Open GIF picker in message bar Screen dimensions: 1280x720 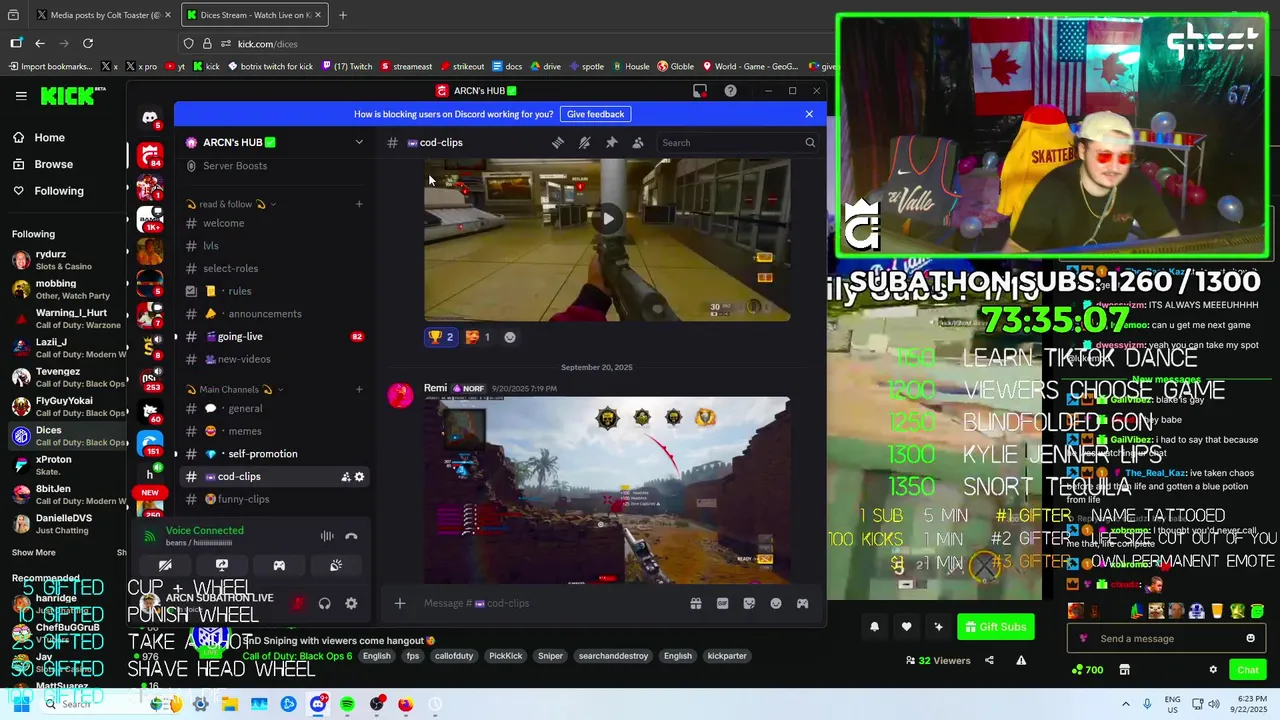(x=722, y=603)
